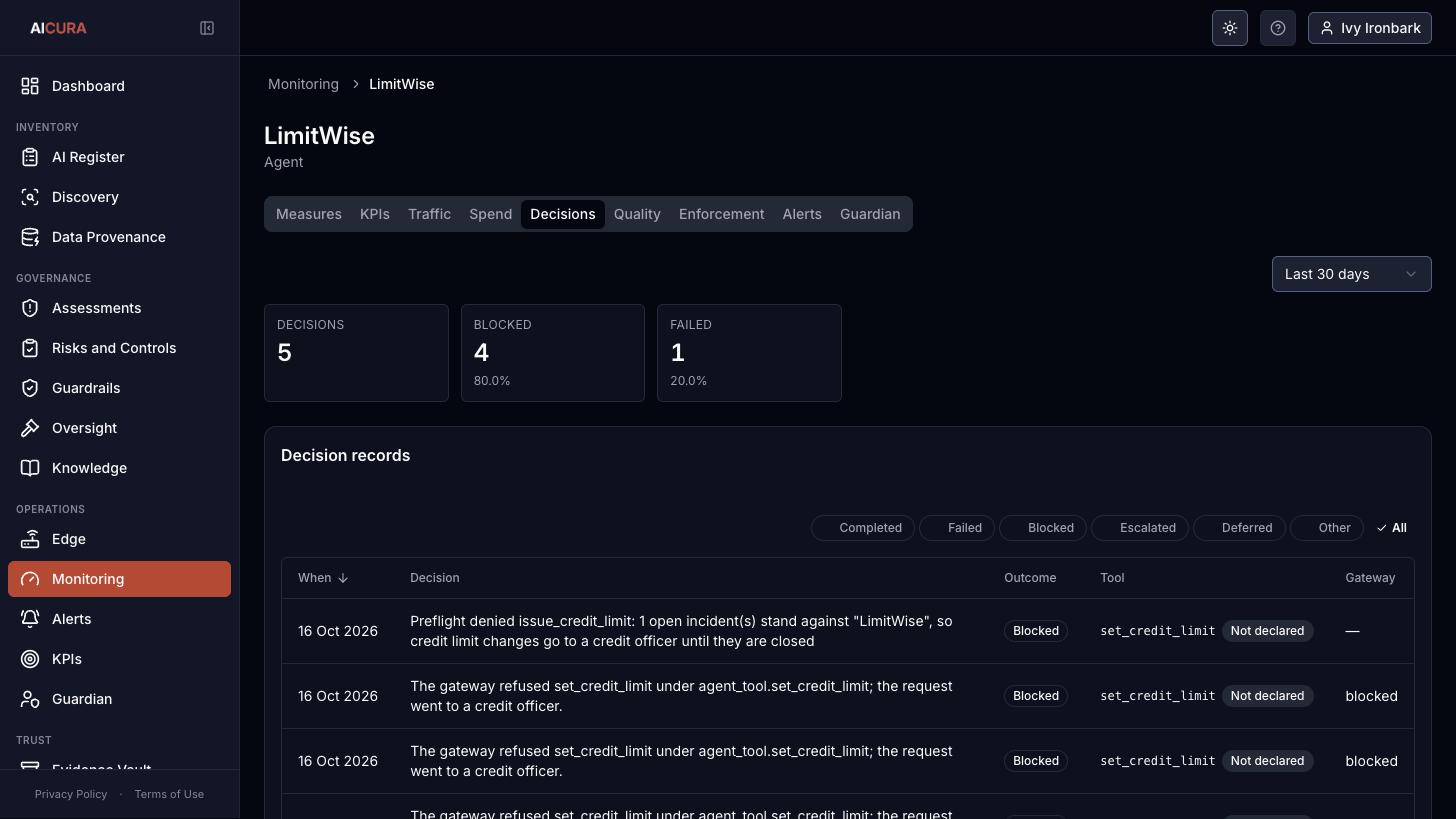Viewport: 1456px width, 819px height.
Task: Open Ivy Ironbark user menu
Action: point(1369,28)
